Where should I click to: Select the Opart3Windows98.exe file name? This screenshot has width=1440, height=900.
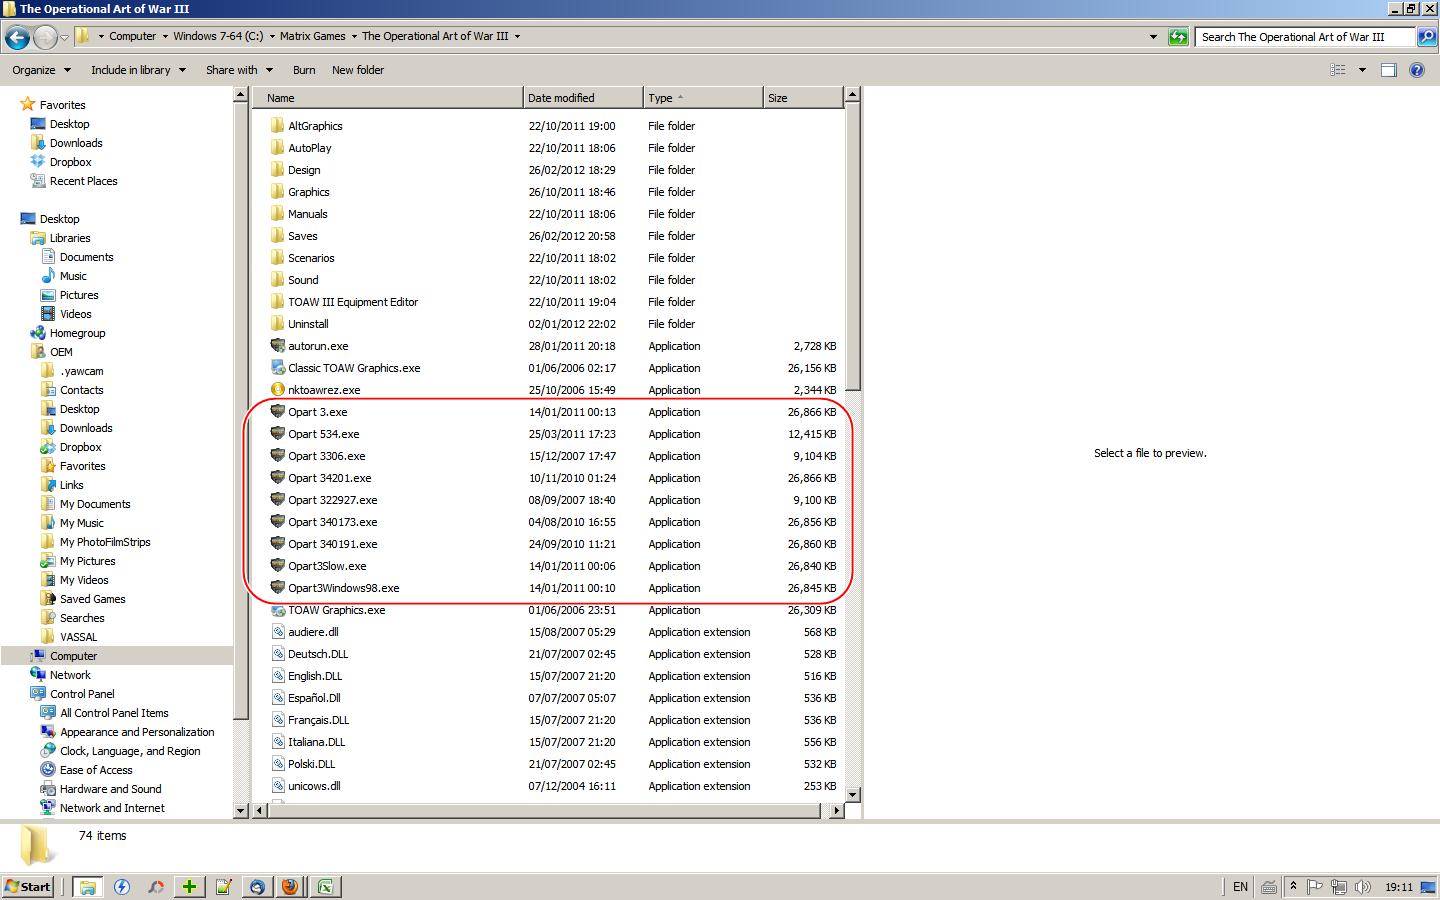344,588
